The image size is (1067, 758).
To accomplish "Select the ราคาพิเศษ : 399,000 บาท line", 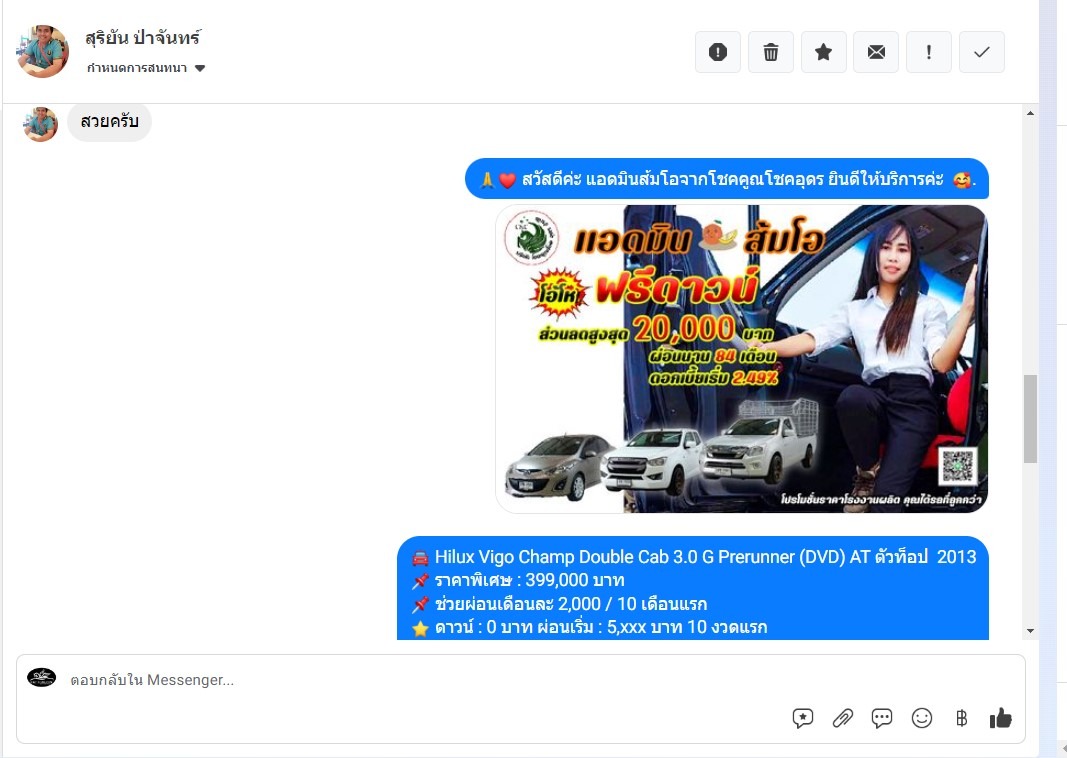I will point(519,580).
